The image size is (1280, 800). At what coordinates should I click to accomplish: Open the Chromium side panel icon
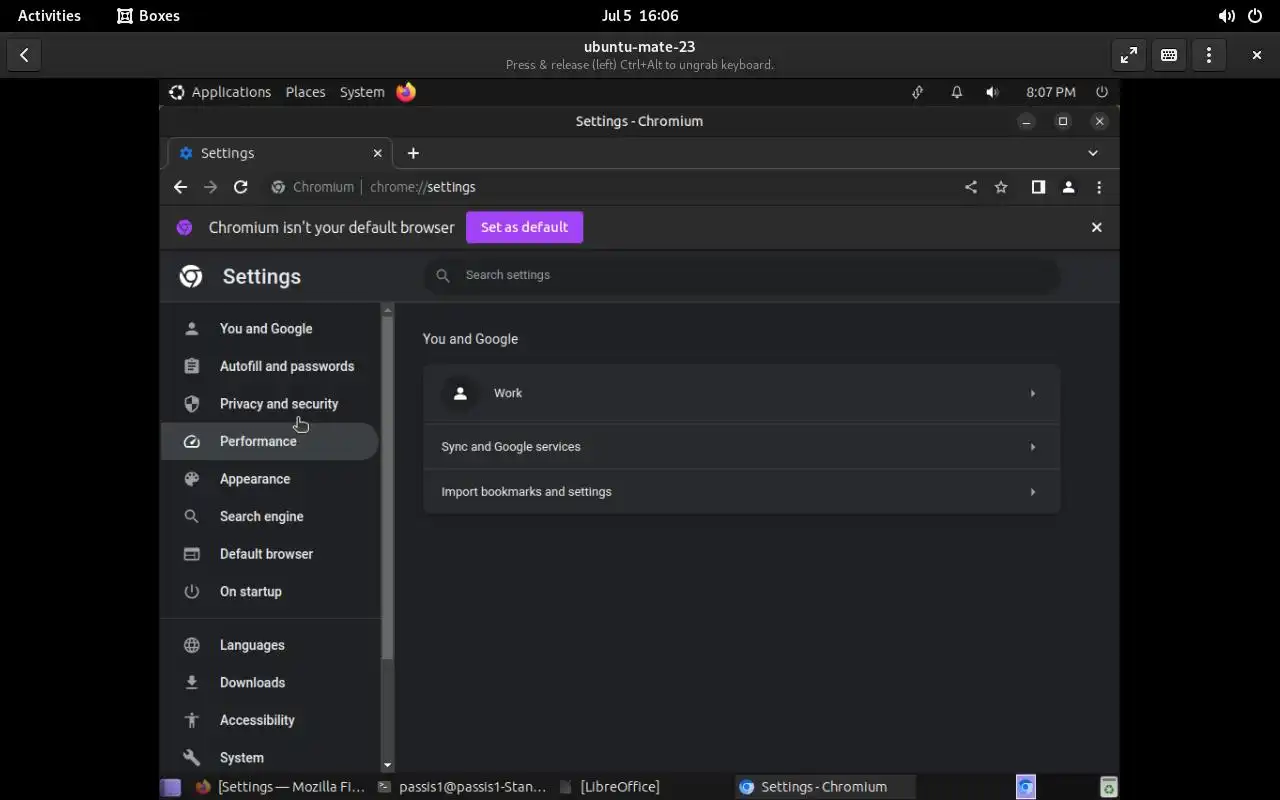click(x=1038, y=187)
